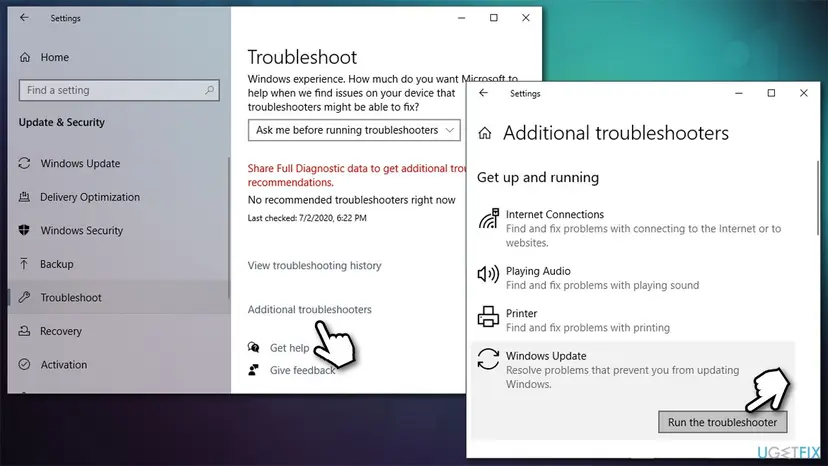Go back in the Troubleshoot Settings window
The width and height of the screenshot is (828, 466).
[24, 17]
